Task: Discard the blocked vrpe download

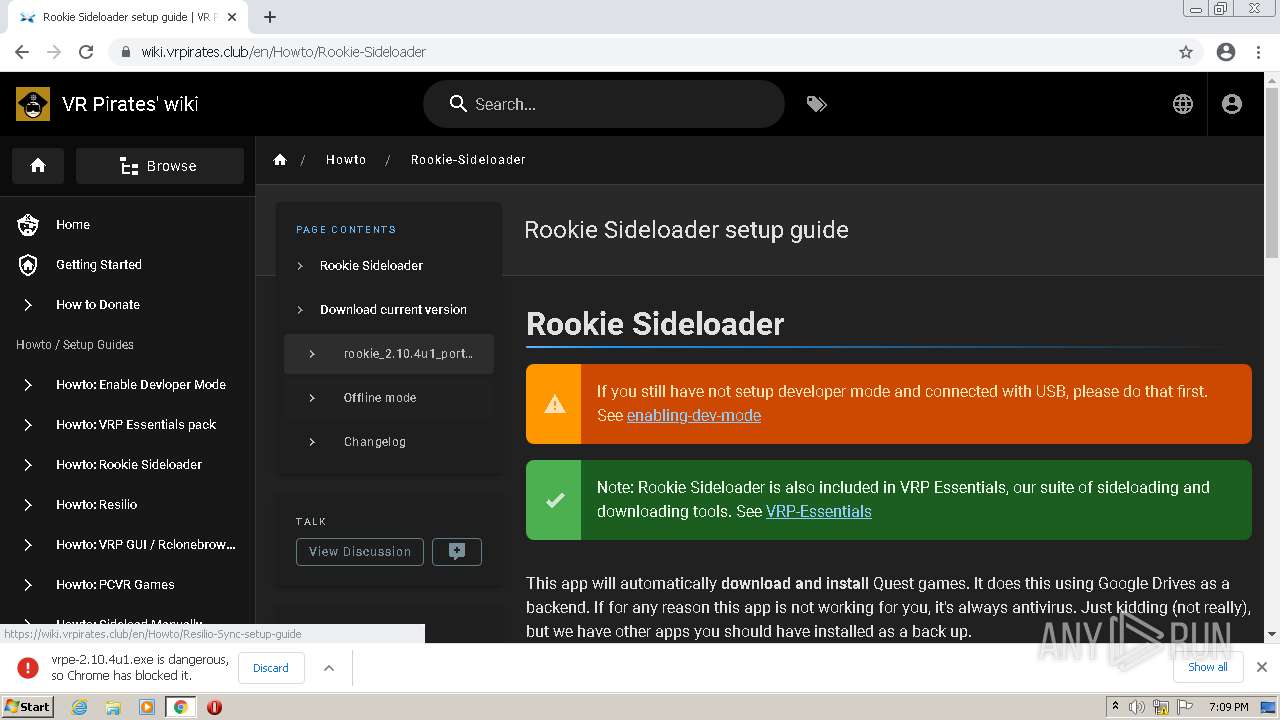Action: click(270, 668)
